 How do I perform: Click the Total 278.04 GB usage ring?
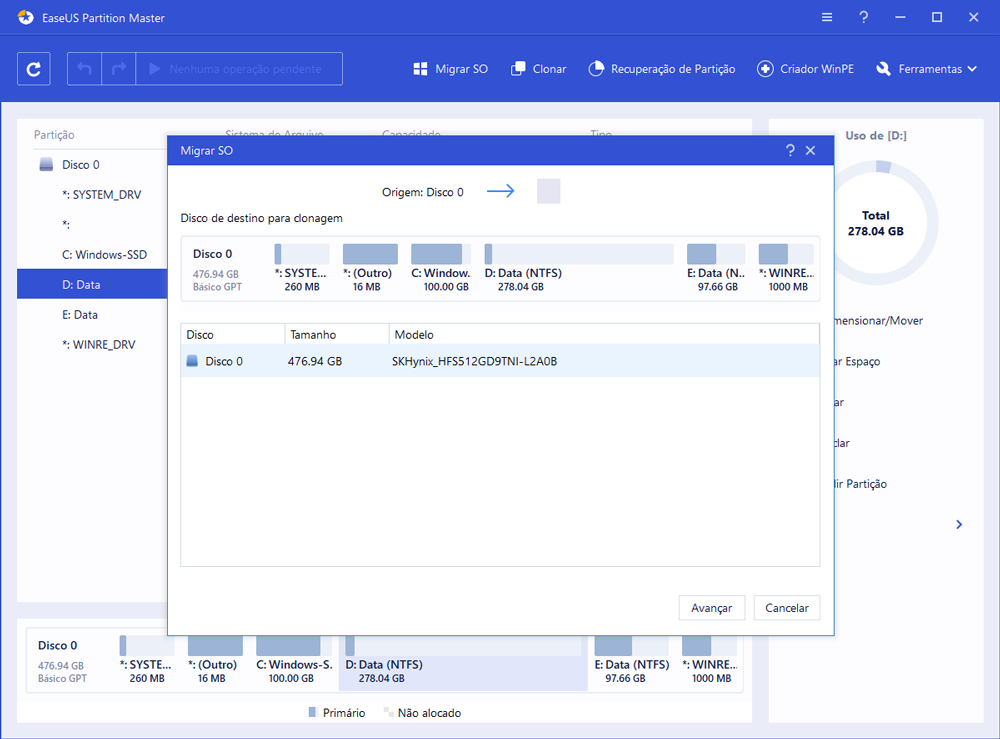(877, 223)
